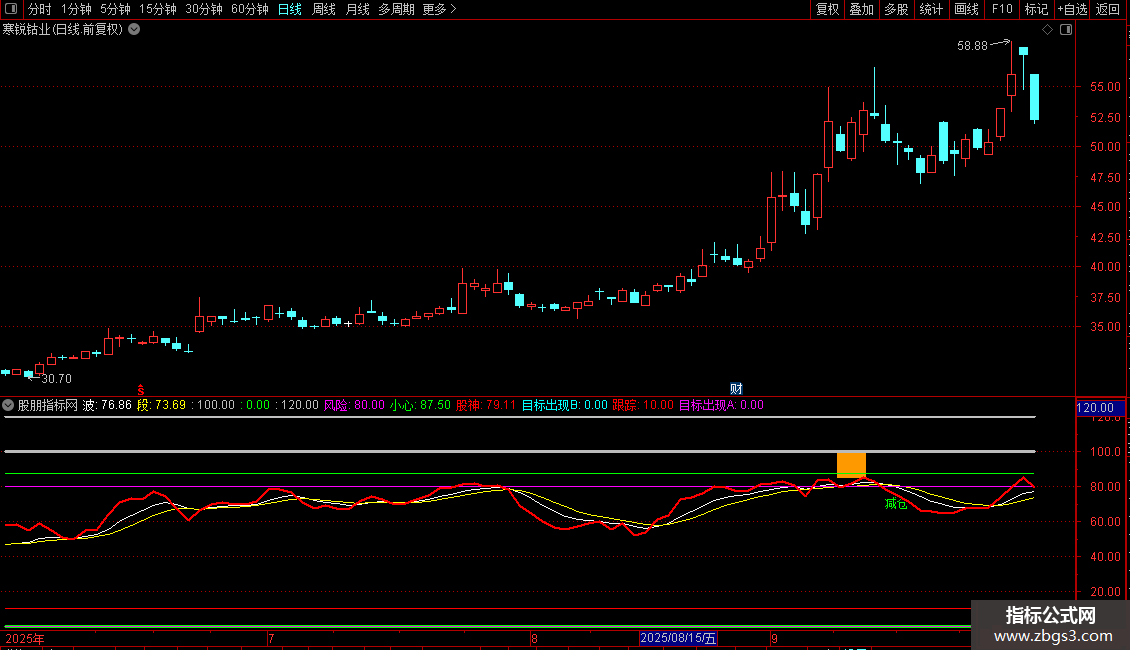
Task: Expand the 股朋指标网 indicator dropdown arrow
Action: [9, 405]
